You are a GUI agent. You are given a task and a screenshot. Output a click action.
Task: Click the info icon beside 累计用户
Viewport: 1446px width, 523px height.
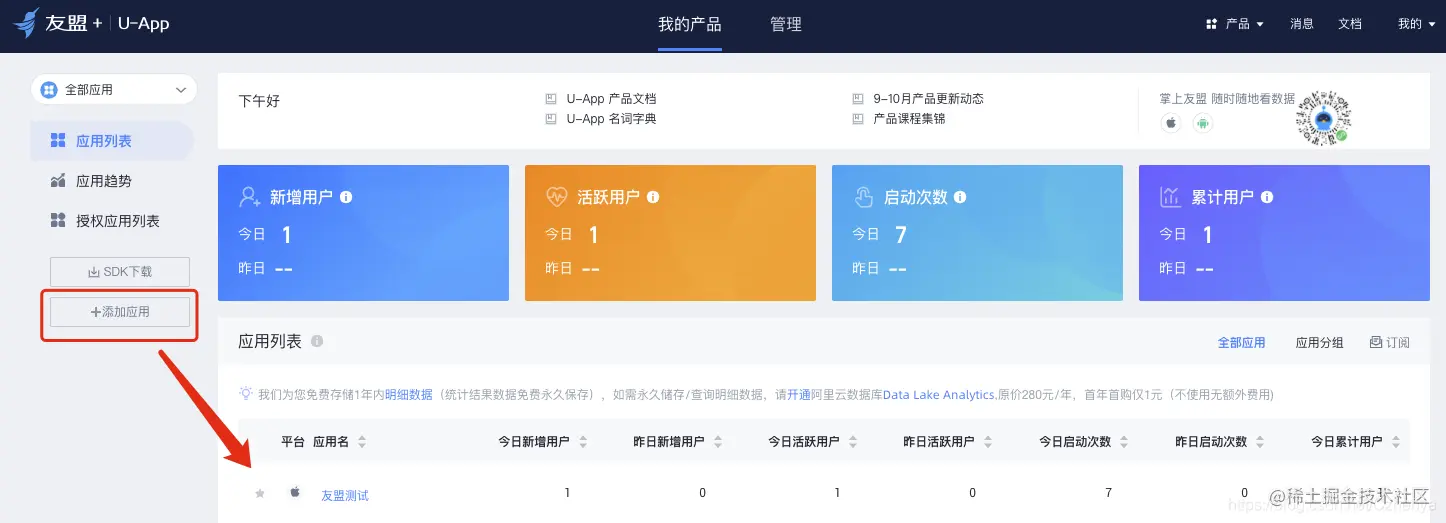(x=1267, y=197)
